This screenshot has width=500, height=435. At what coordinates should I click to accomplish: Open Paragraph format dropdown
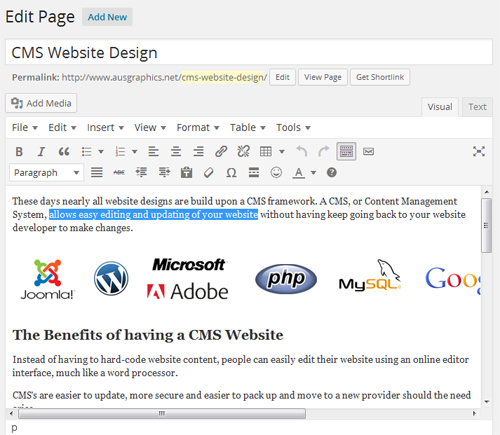tap(47, 173)
